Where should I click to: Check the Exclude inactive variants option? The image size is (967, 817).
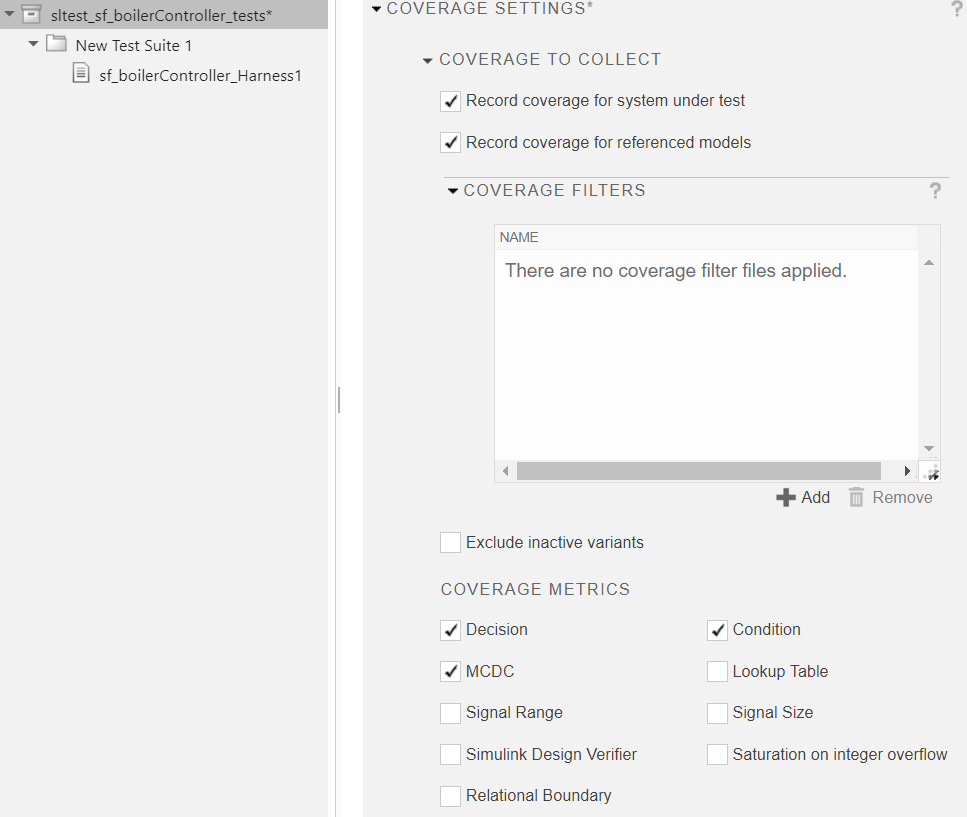[x=450, y=542]
